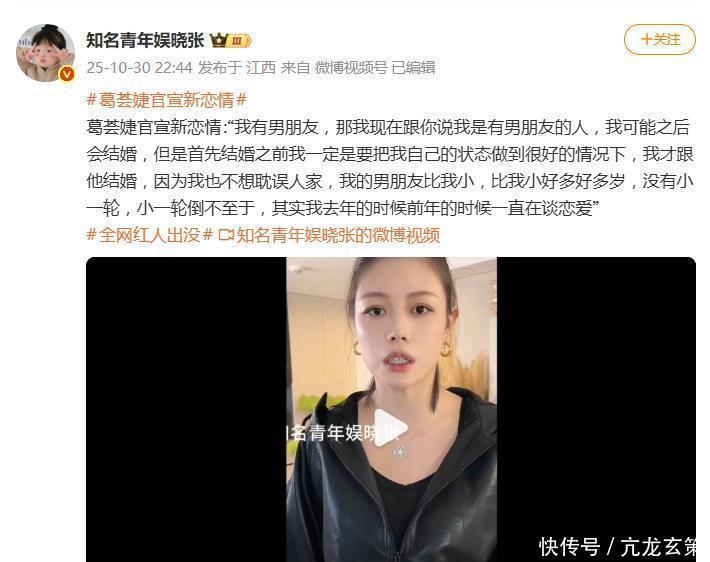Screen dimensions: 710x562
Task: Click the +关注 follow button
Action: [660, 40]
